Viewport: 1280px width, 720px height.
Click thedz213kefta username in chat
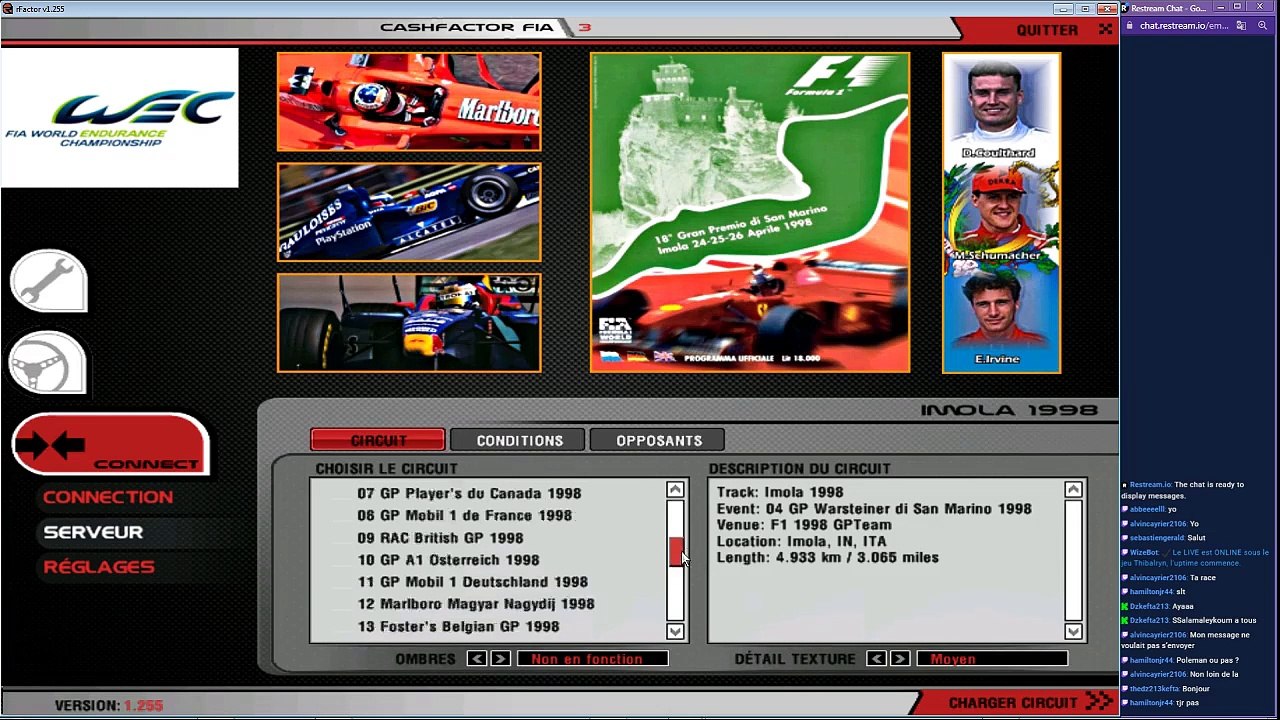pyautogui.click(x=1155, y=689)
